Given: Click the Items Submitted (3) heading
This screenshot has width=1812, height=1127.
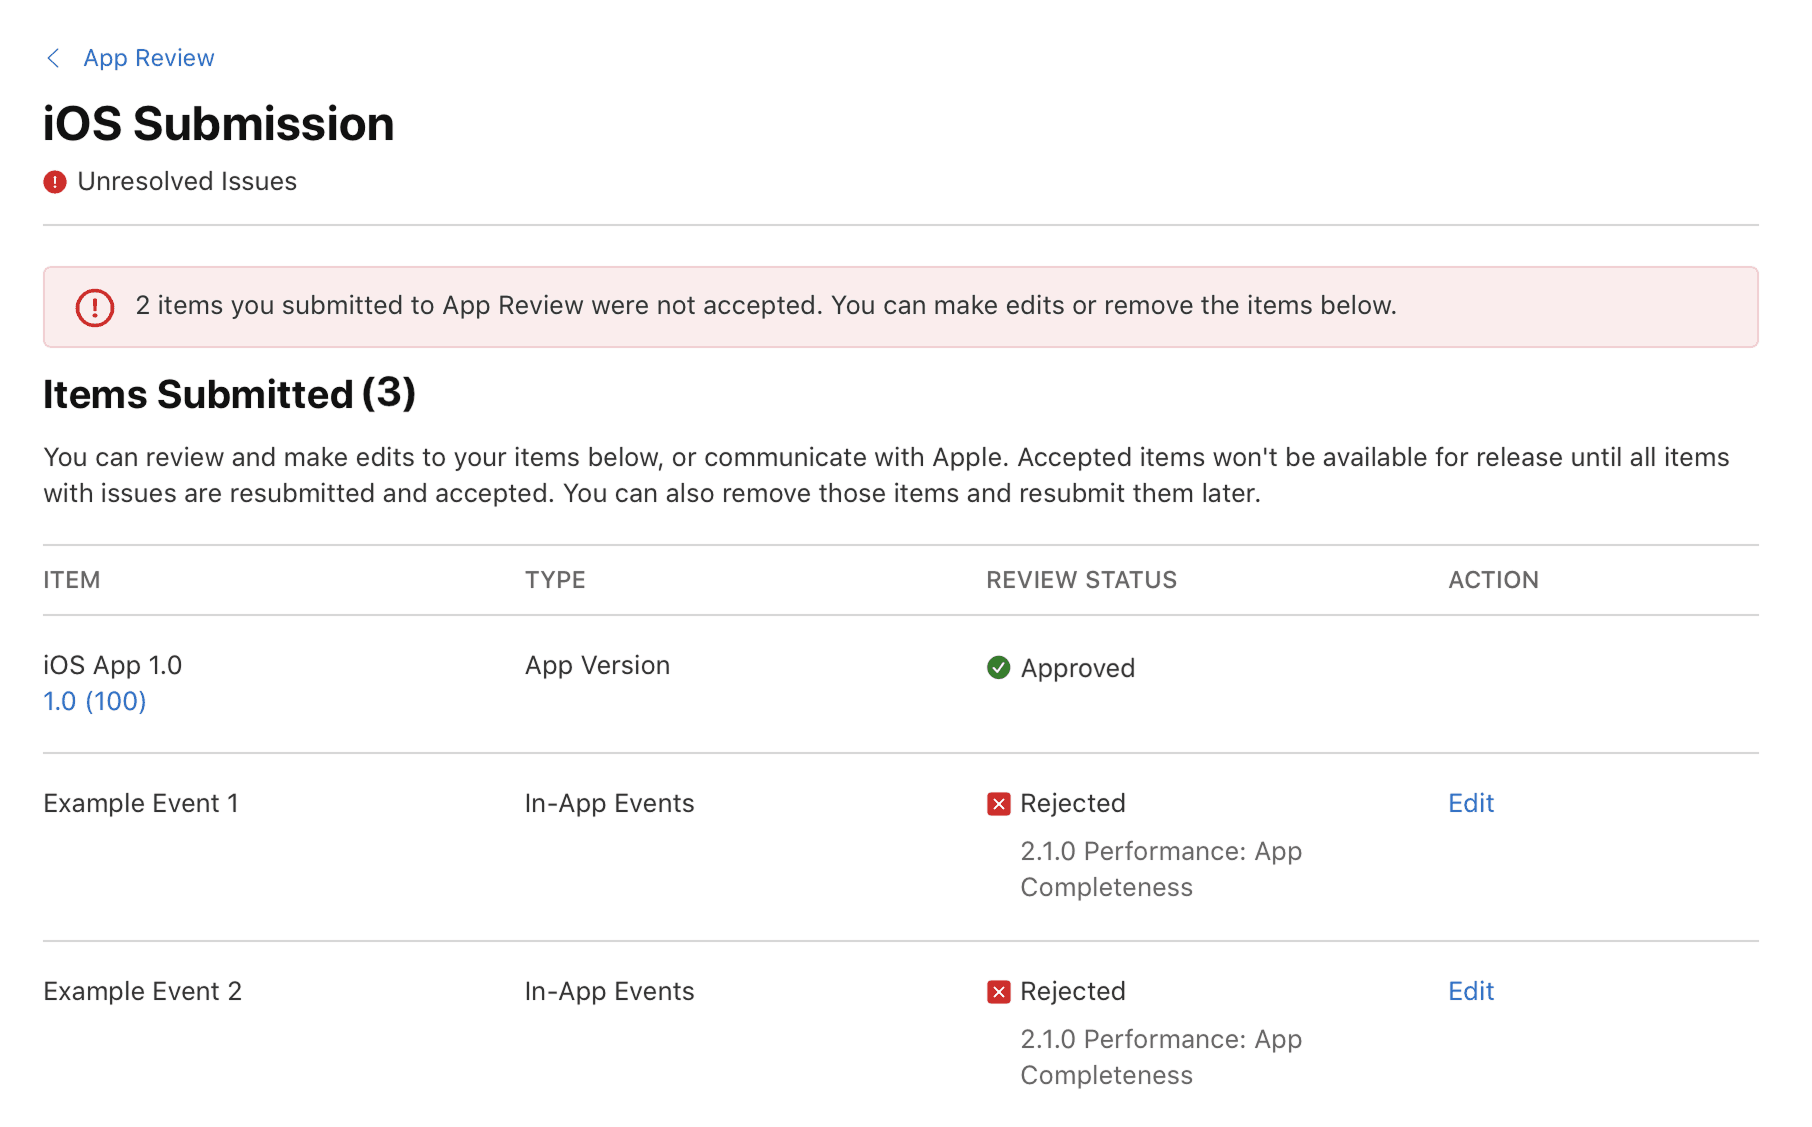Looking at the screenshot, I should [228, 395].
